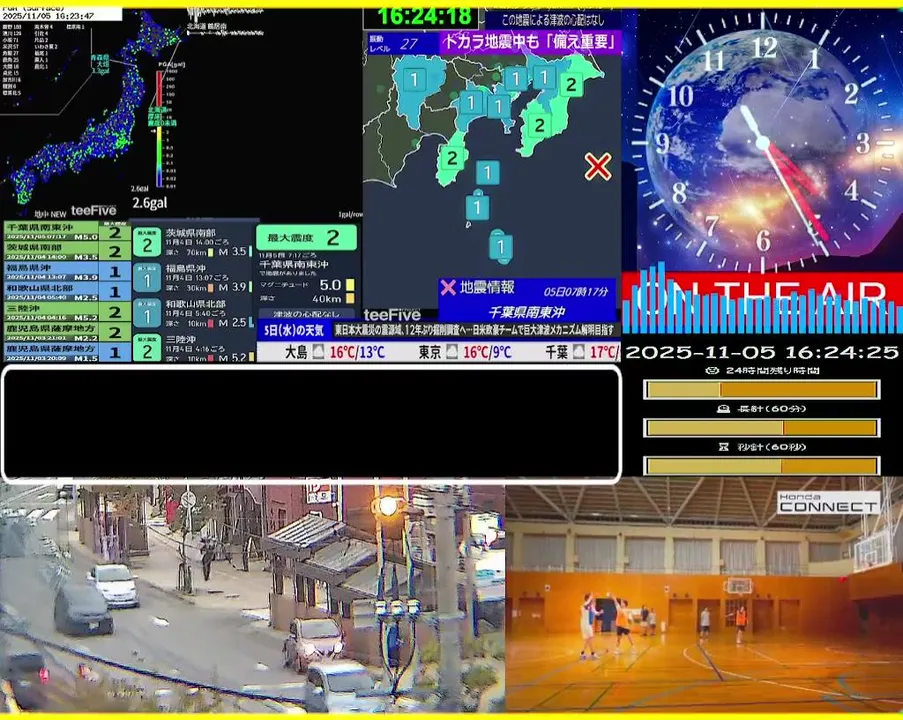
Task: Click the 2.6gal reading under the Japan map
Action: [150, 203]
